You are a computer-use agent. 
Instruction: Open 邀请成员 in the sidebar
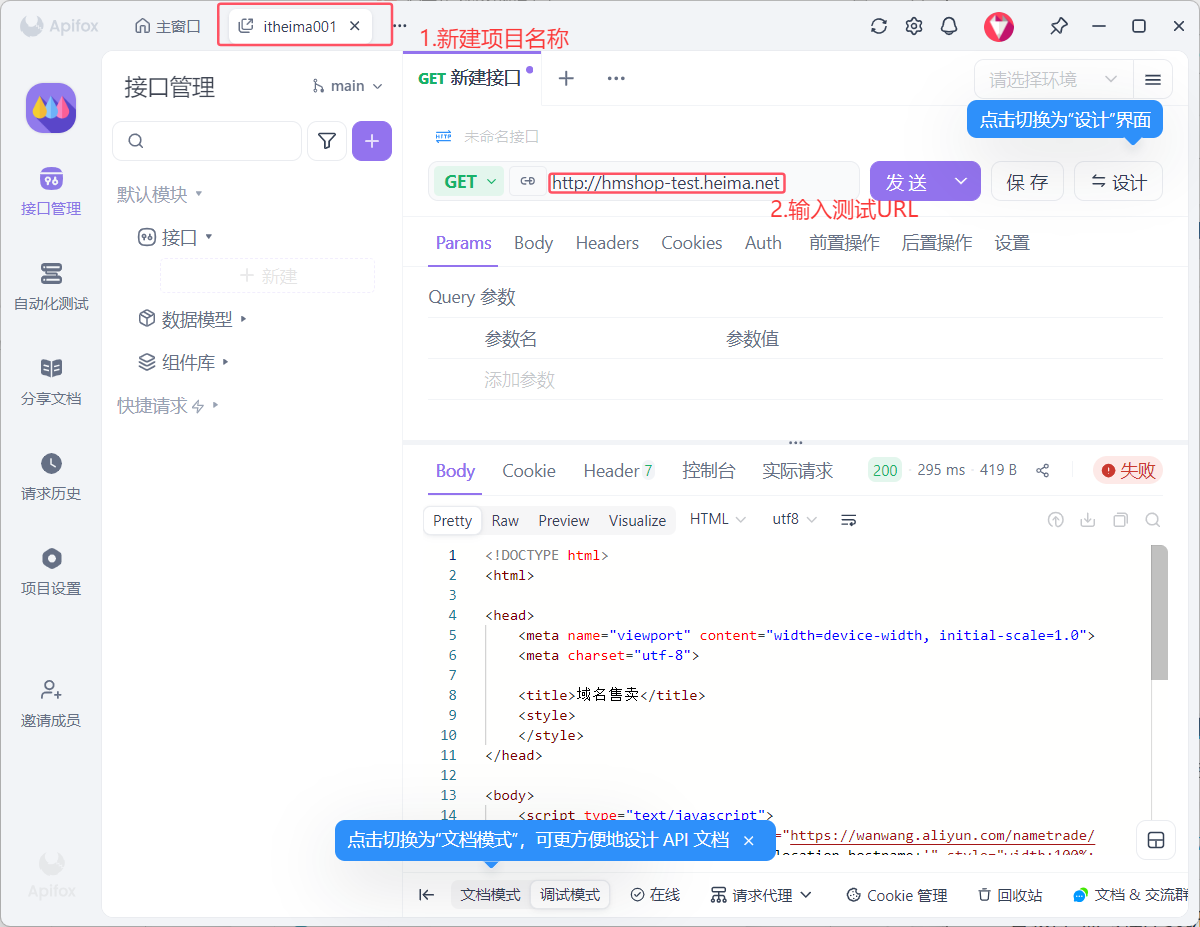click(51, 703)
